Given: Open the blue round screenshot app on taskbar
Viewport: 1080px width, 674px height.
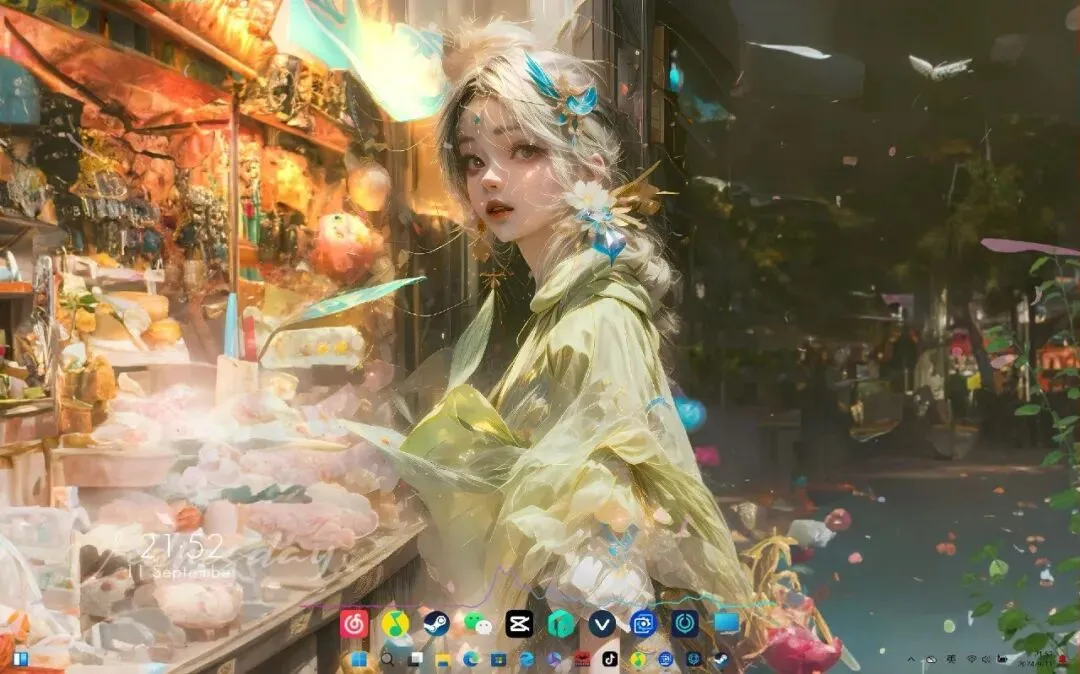Looking at the screenshot, I should pos(665,660).
